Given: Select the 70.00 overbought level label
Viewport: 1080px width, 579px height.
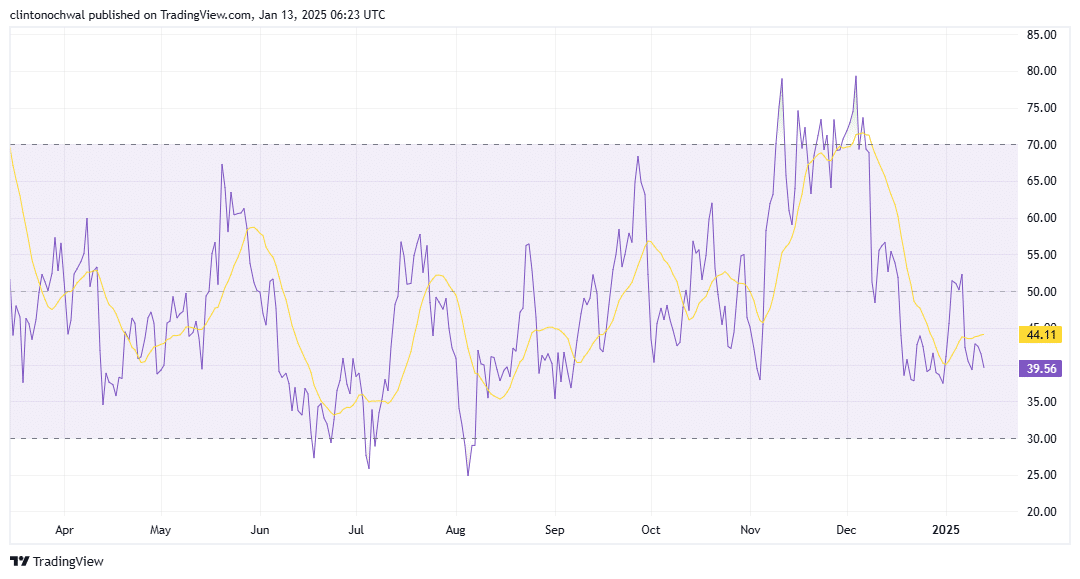Looking at the screenshot, I should [x=1042, y=145].
